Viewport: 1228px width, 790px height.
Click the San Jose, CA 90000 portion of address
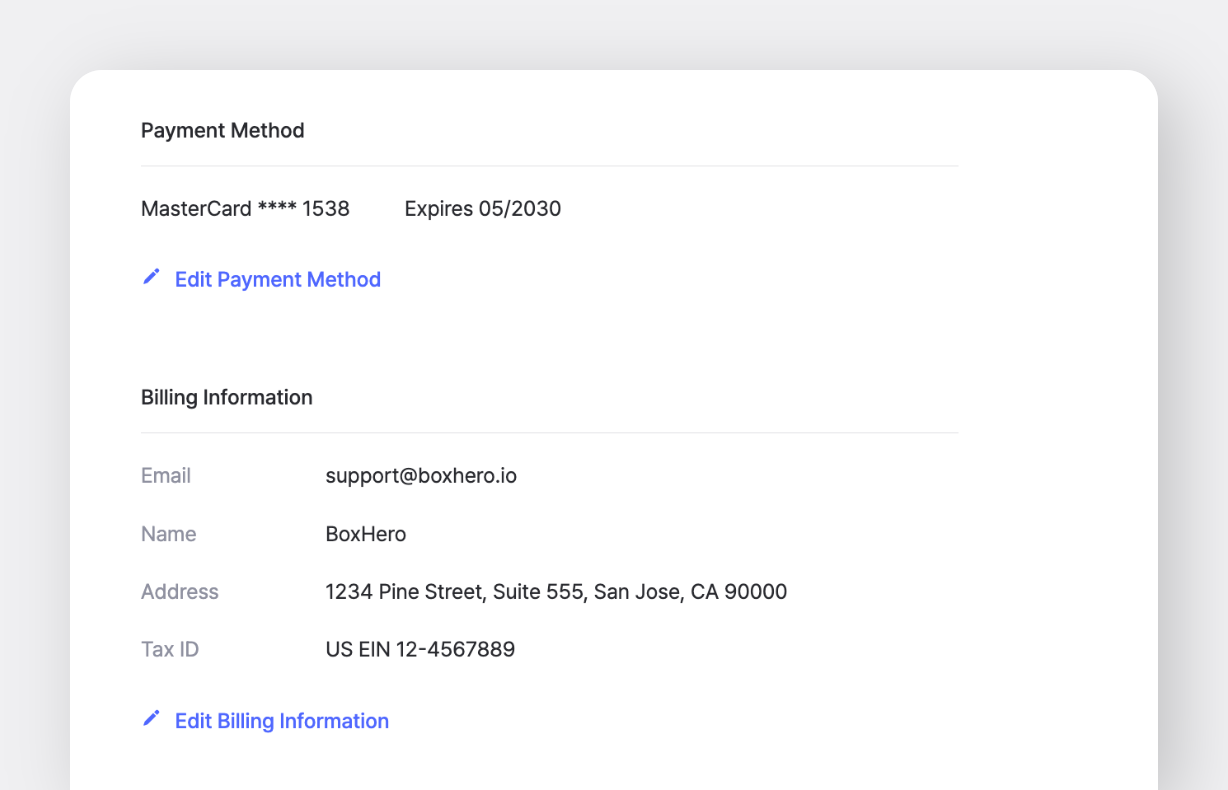click(x=690, y=592)
